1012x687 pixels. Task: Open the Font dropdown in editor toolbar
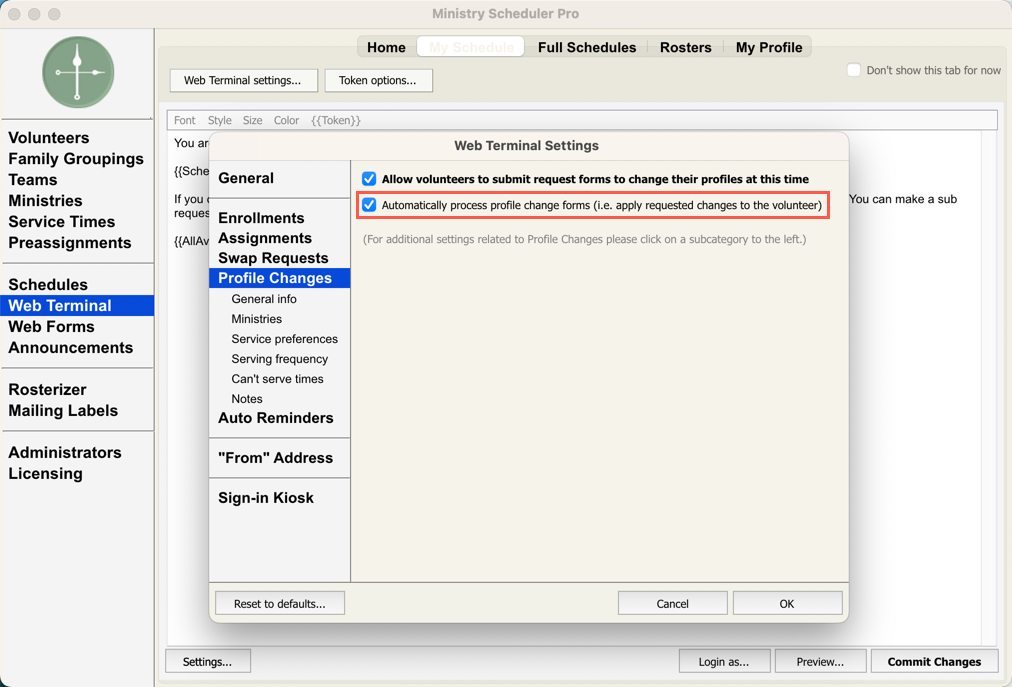(185, 120)
